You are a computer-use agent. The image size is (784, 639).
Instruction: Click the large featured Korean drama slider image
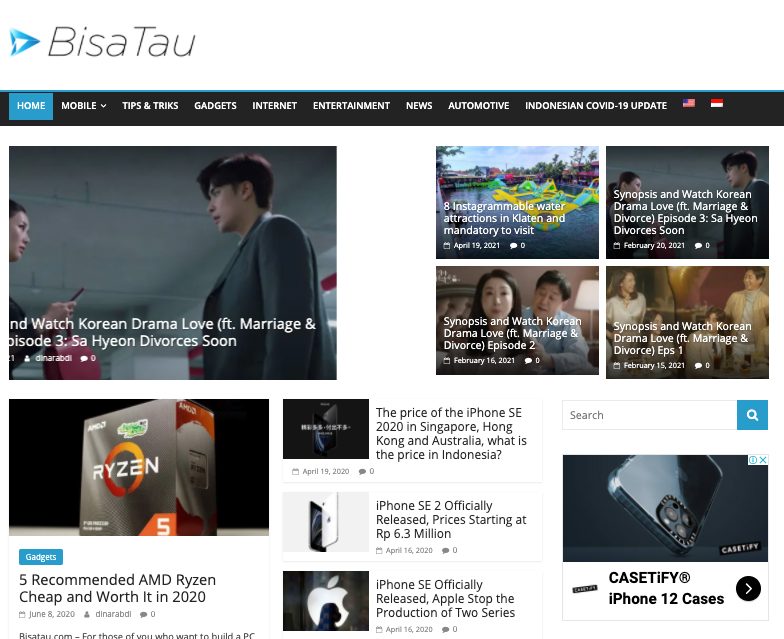[172, 262]
